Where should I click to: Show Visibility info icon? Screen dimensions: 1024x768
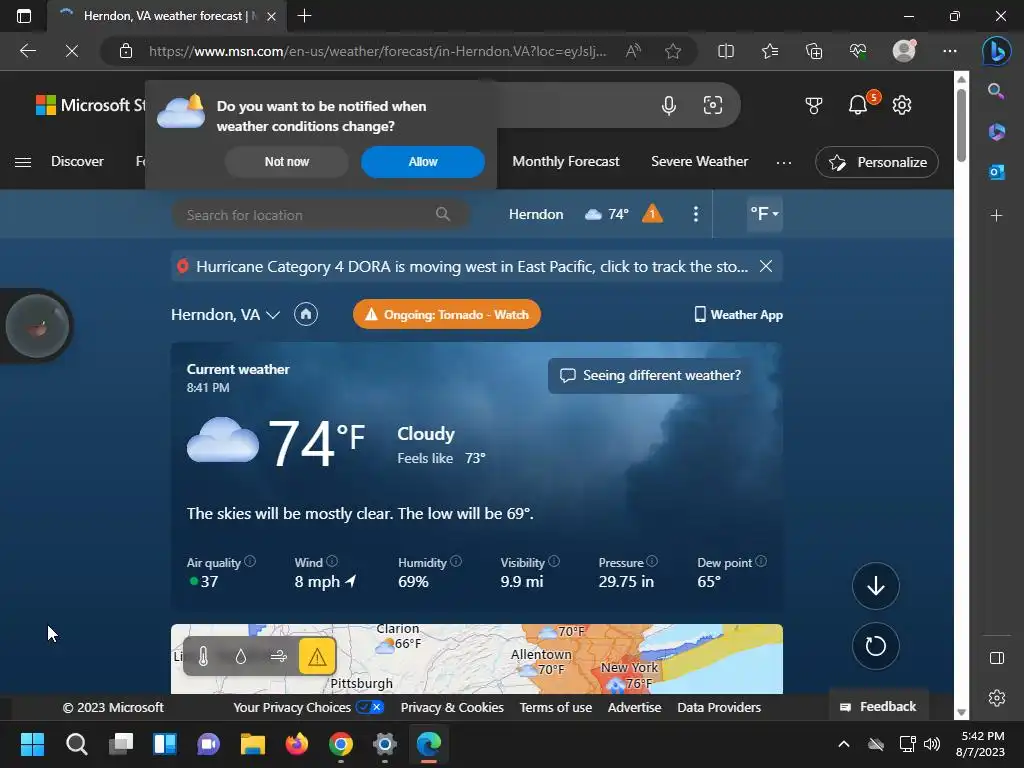[x=554, y=561]
